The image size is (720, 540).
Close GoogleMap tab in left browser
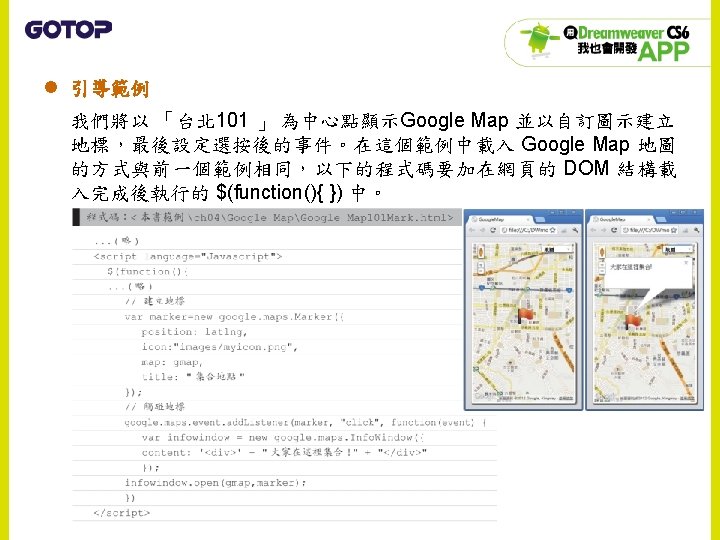pos(528,219)
